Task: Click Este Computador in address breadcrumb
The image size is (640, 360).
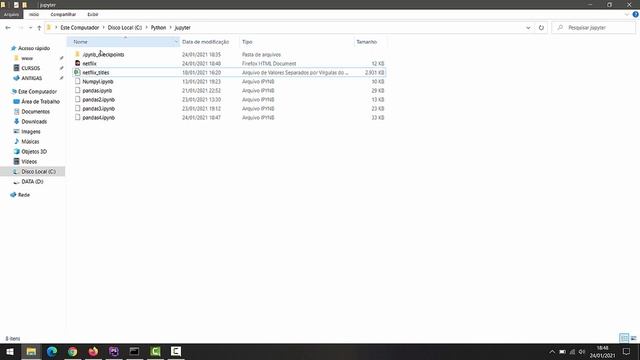Action: click(80, 28)
